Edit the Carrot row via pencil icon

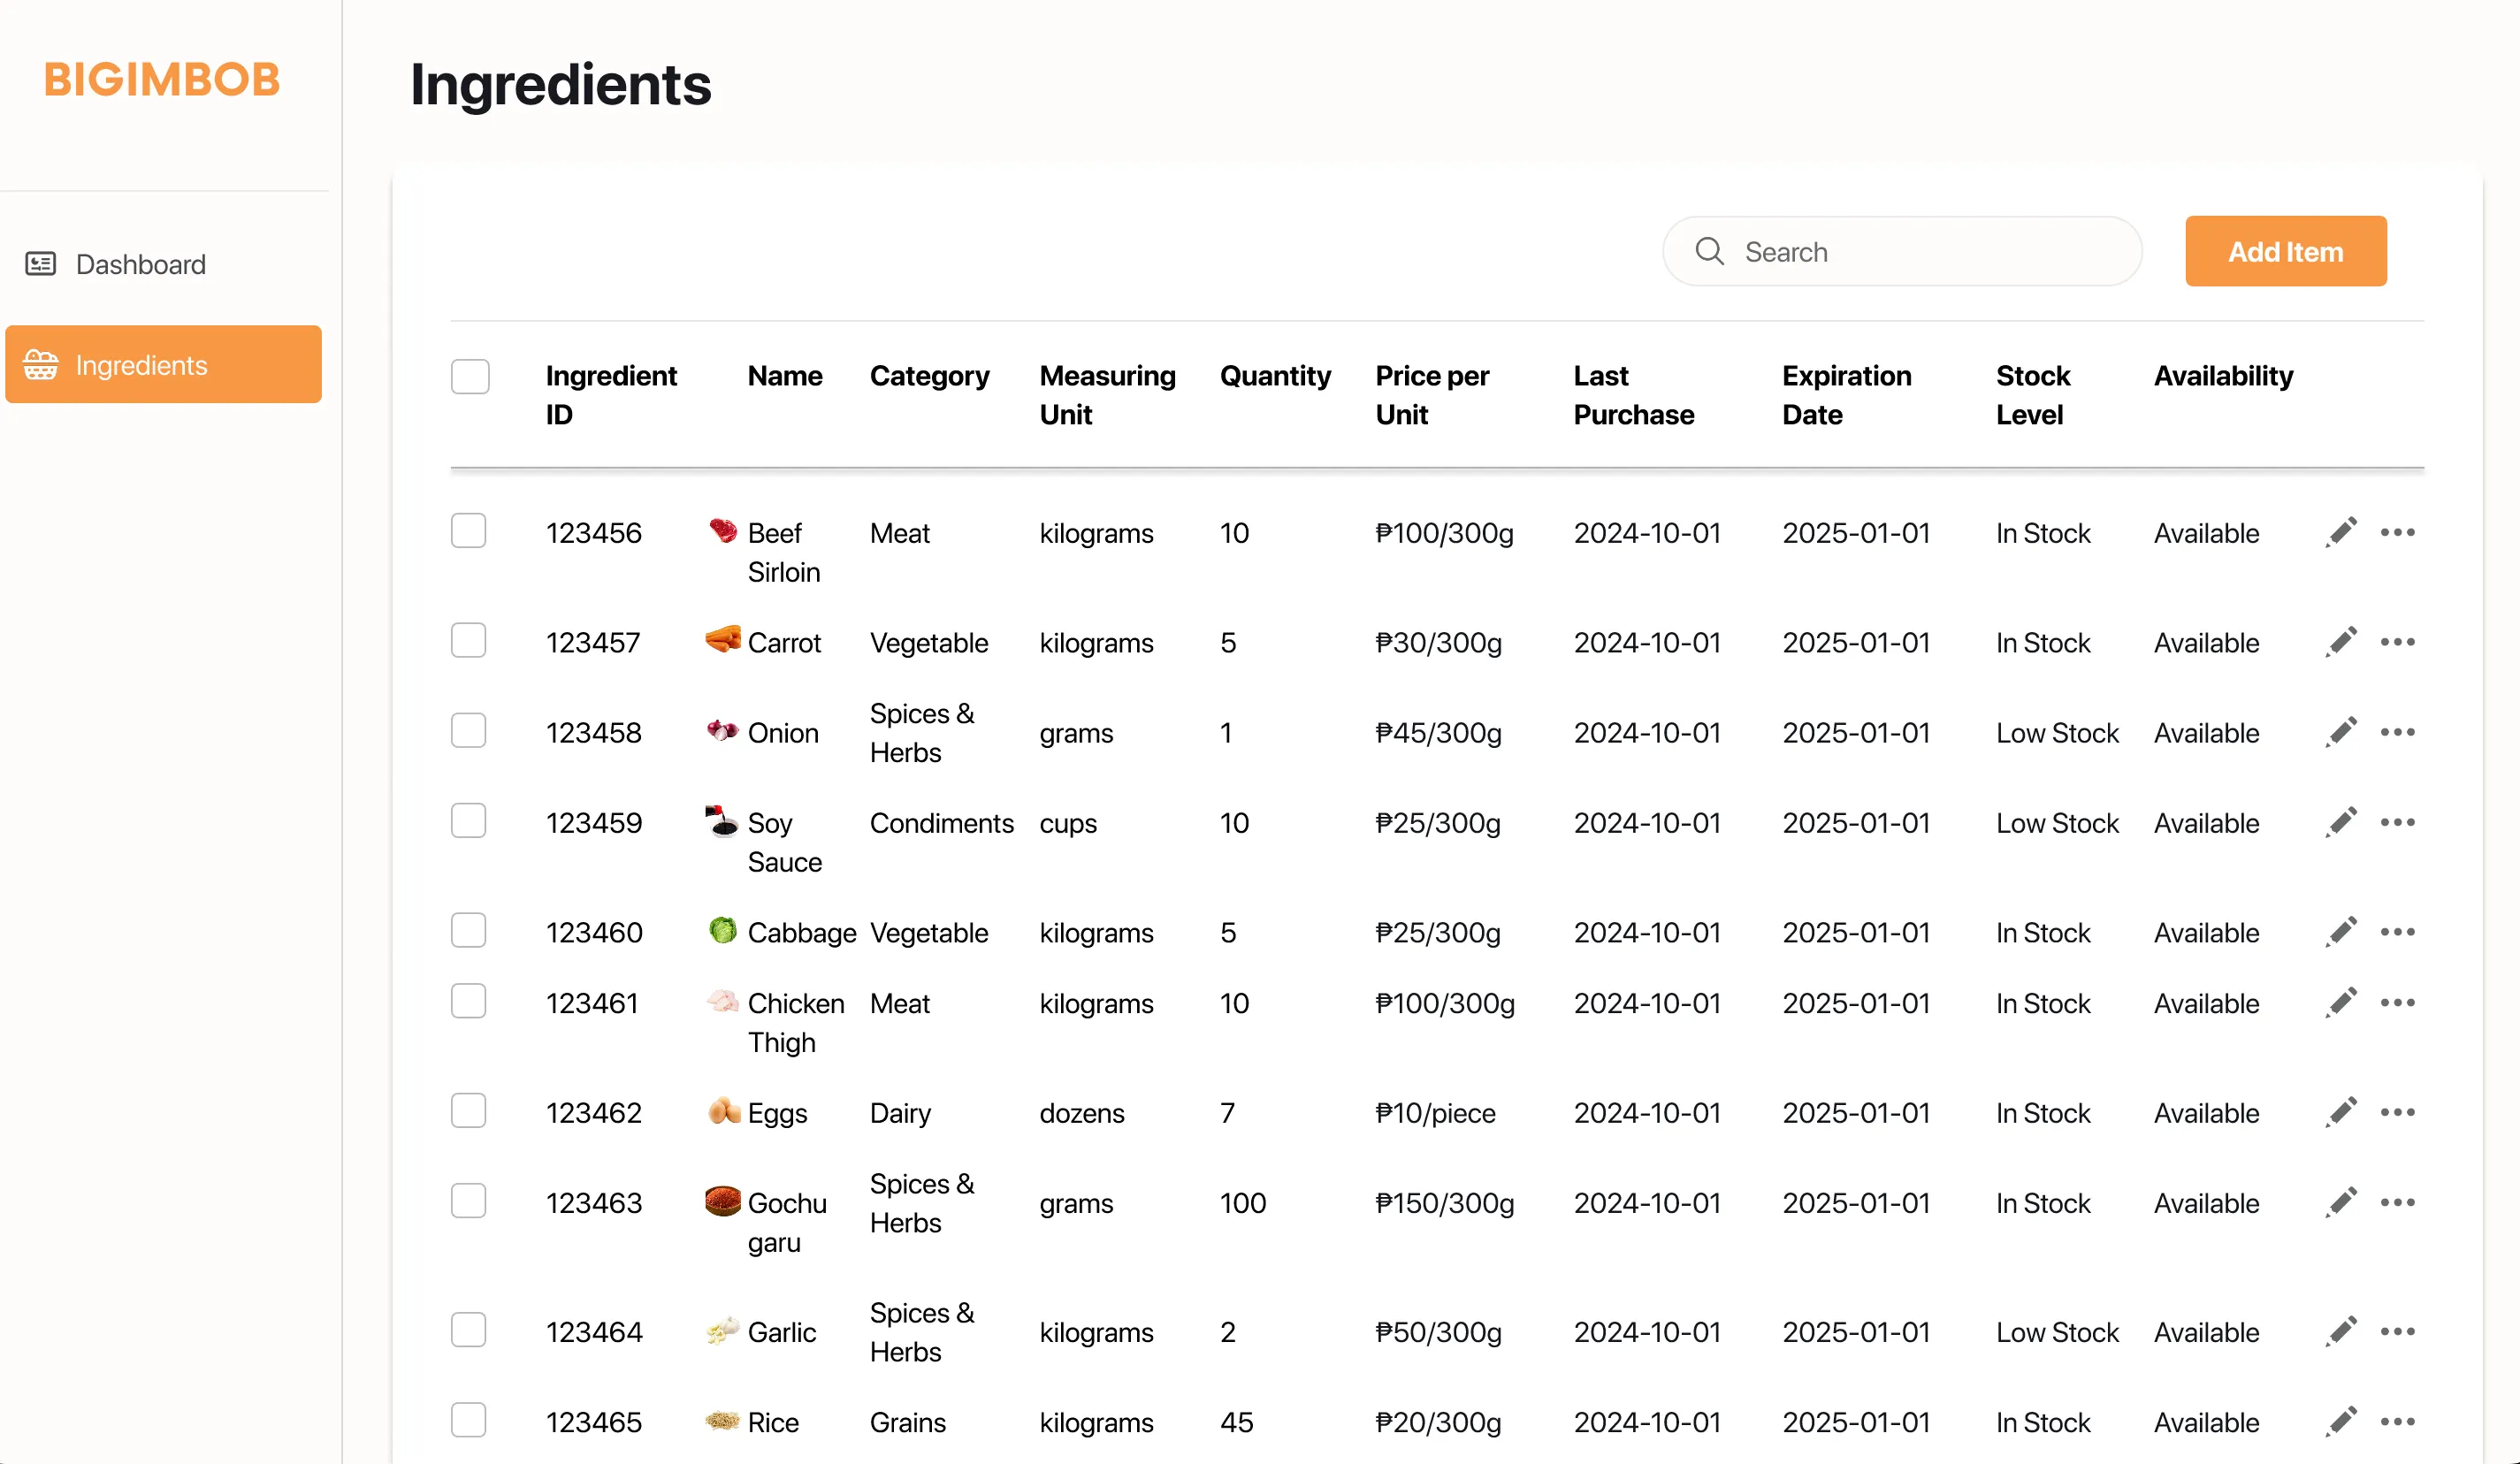click(2341, 642)
